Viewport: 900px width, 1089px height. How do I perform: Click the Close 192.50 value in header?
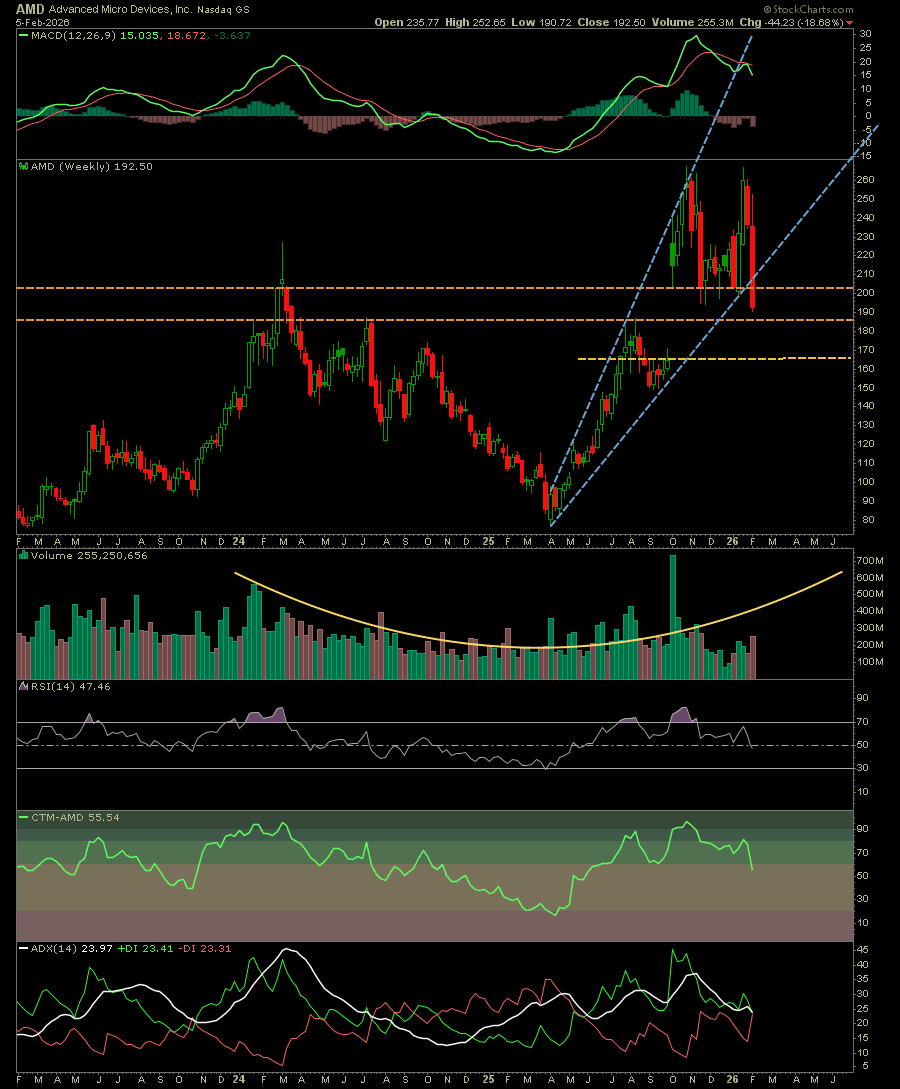612,22
